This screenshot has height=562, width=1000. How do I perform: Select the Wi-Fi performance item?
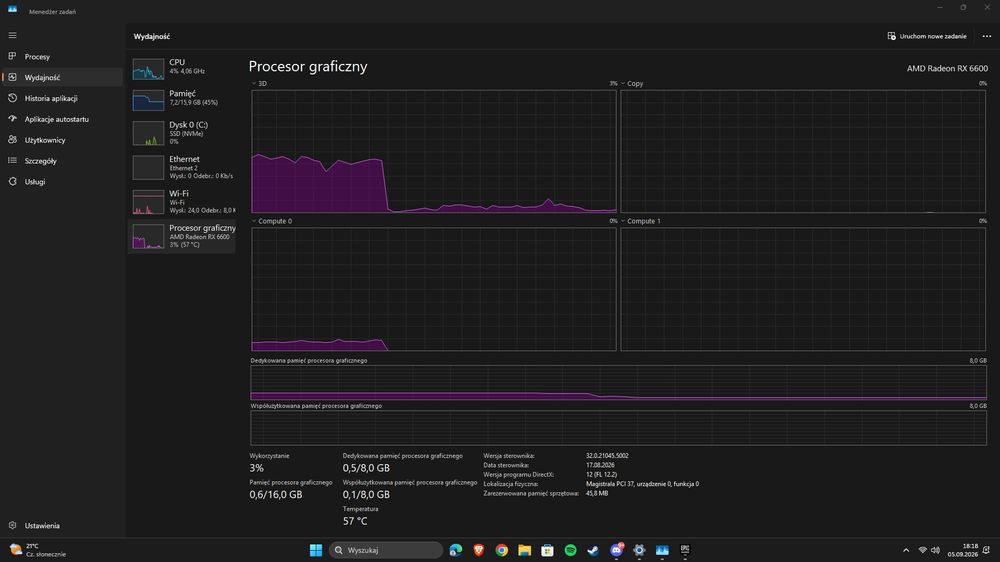point(182,202)
